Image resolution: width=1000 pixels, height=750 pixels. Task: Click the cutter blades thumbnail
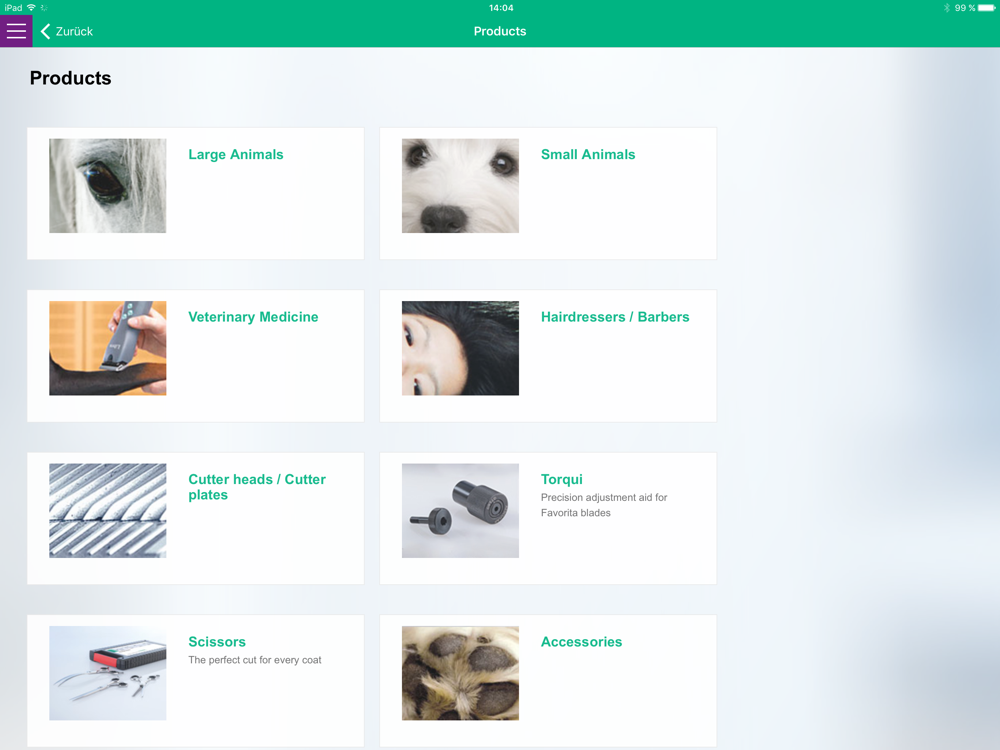click(x=108, y=511)
